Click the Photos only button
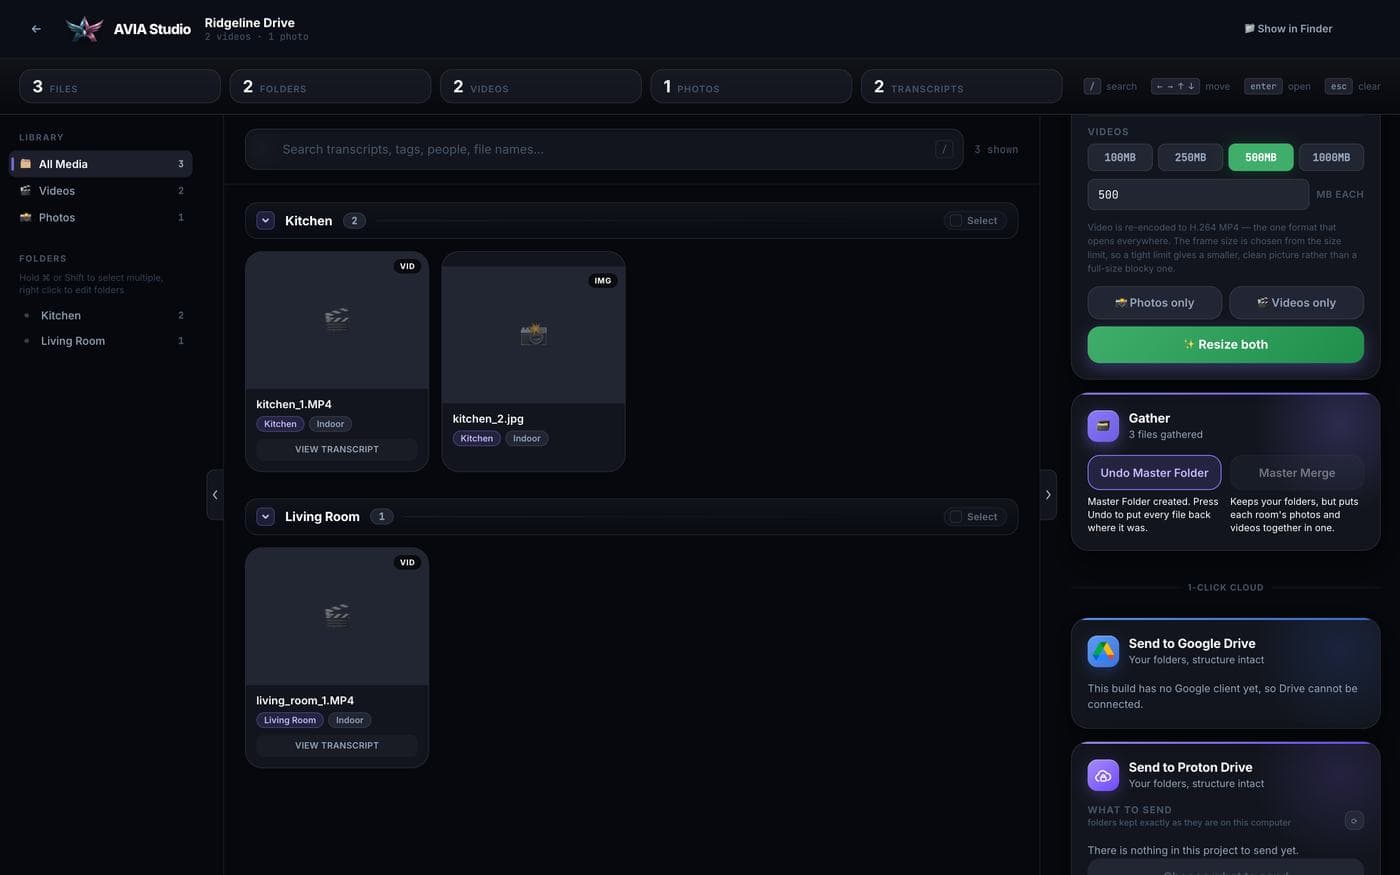 [1154, 302]
